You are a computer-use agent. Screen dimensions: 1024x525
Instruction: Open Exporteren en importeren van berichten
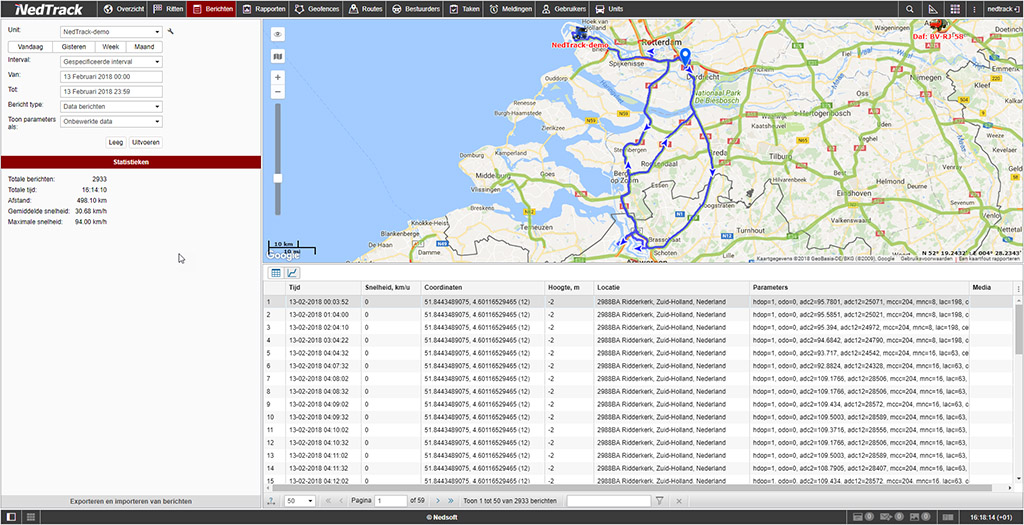131,501
